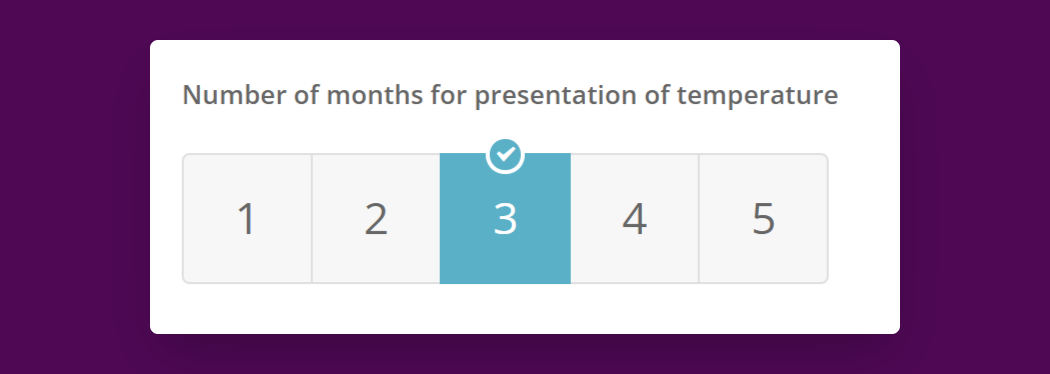Choose the segment left of selected 3
1050x374 pixels.
pos(376,219)
